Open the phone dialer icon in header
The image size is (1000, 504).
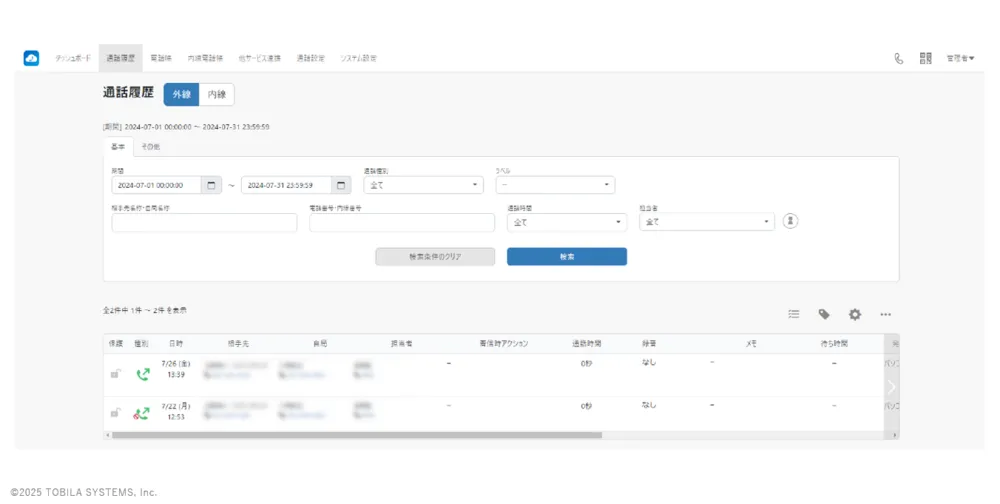898,58
